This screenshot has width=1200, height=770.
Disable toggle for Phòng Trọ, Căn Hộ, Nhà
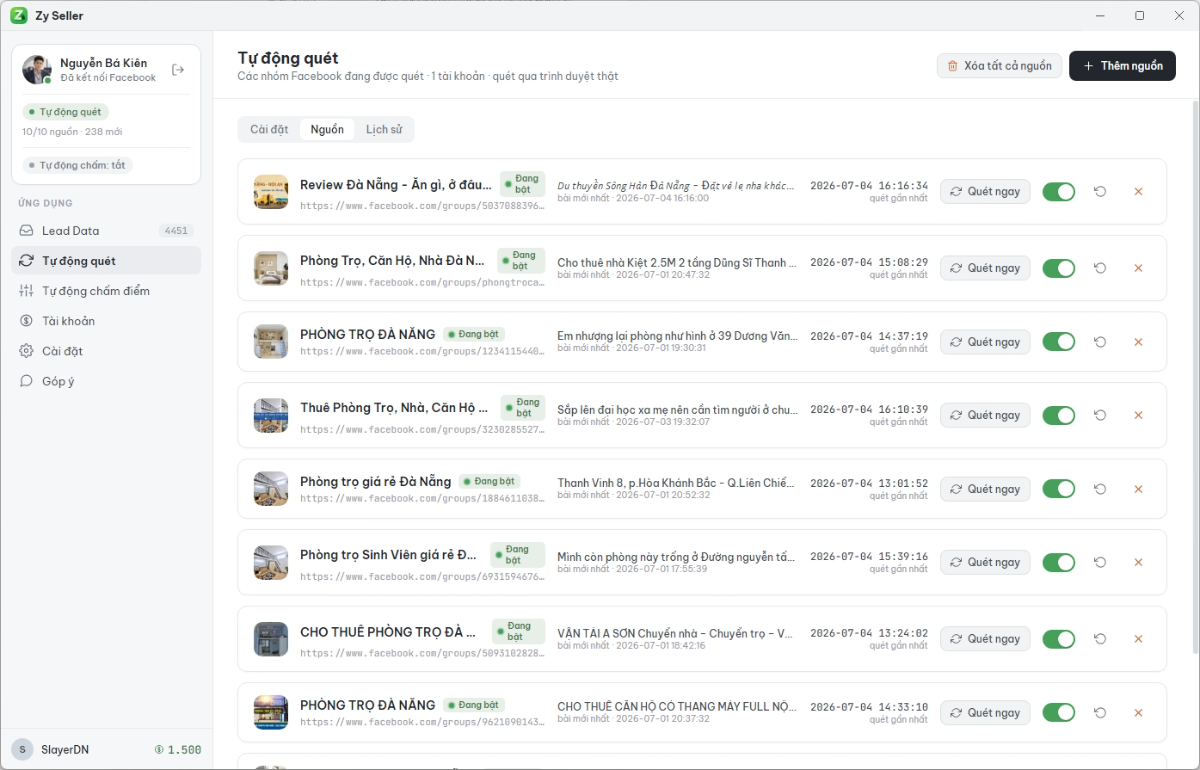[x=1059, y=268]
